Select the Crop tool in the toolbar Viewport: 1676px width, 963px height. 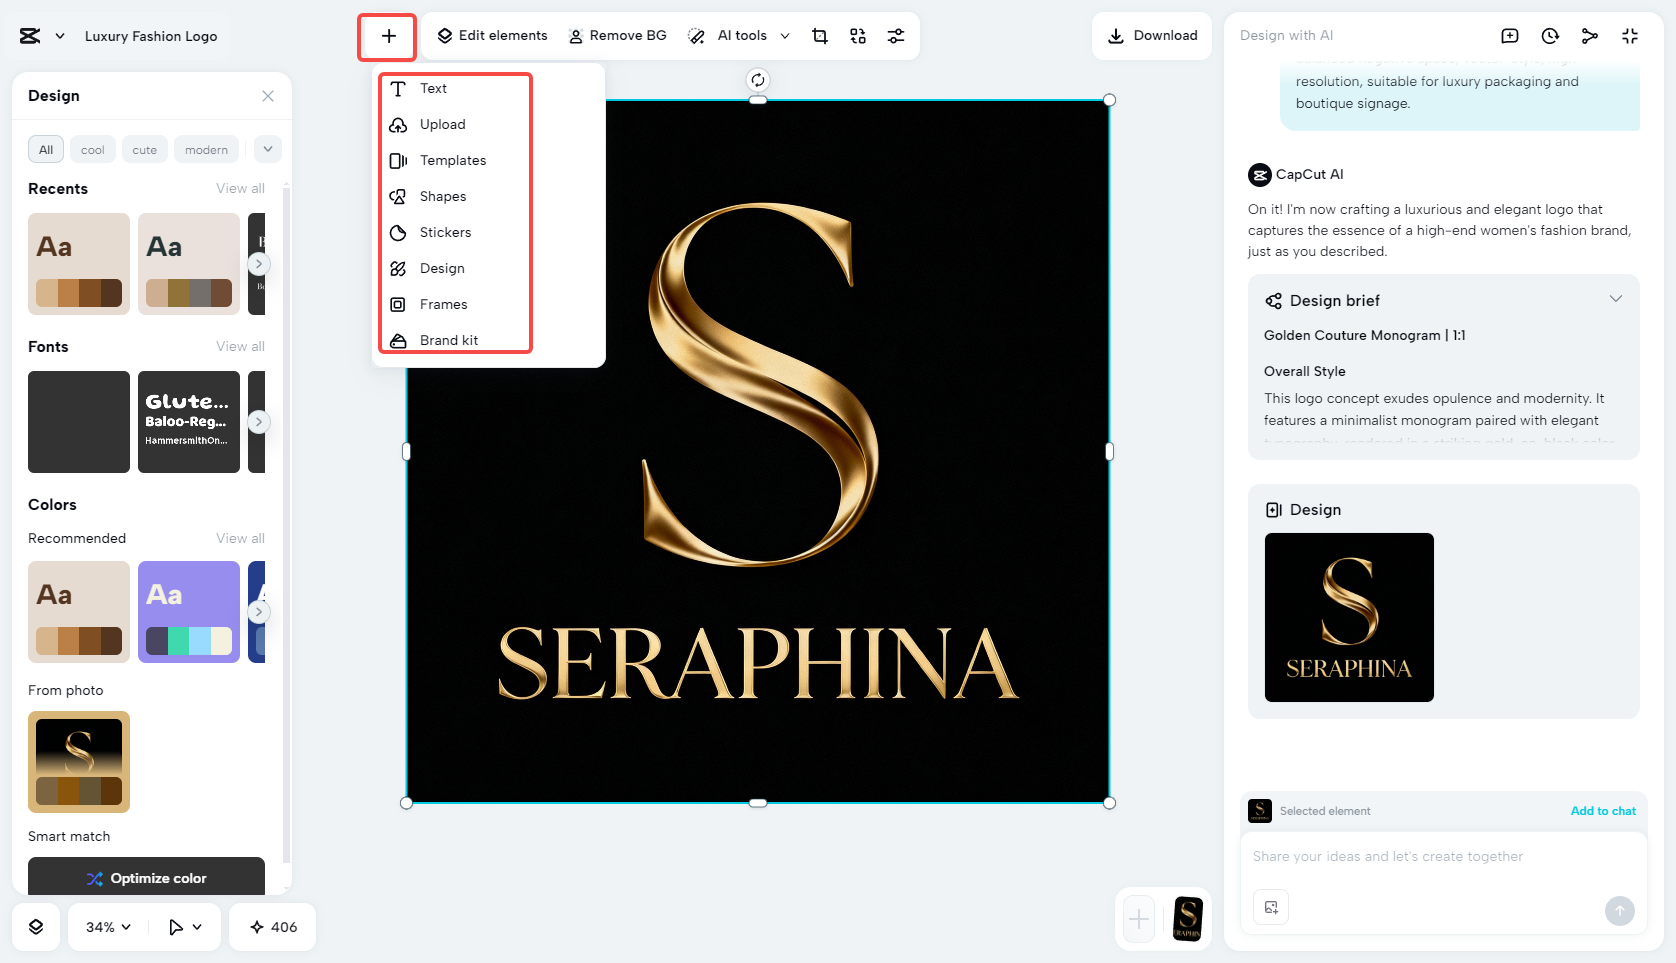point(820,35)
